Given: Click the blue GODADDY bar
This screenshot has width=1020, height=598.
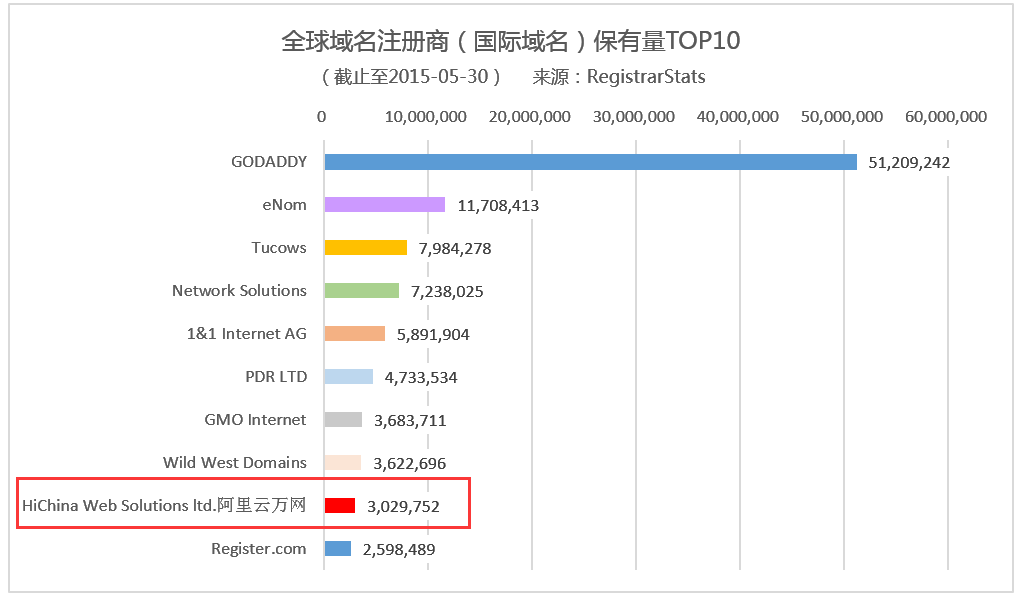Looking at the screenshot, I should tap(590, 162).
